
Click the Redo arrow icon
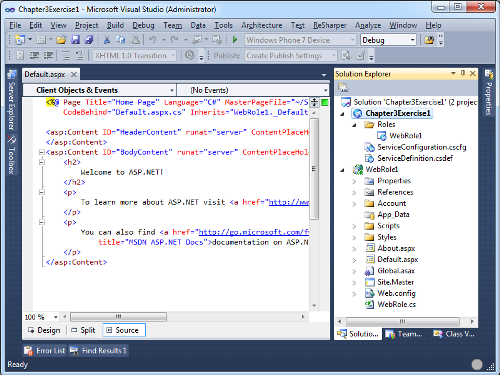tap(174, 40)
